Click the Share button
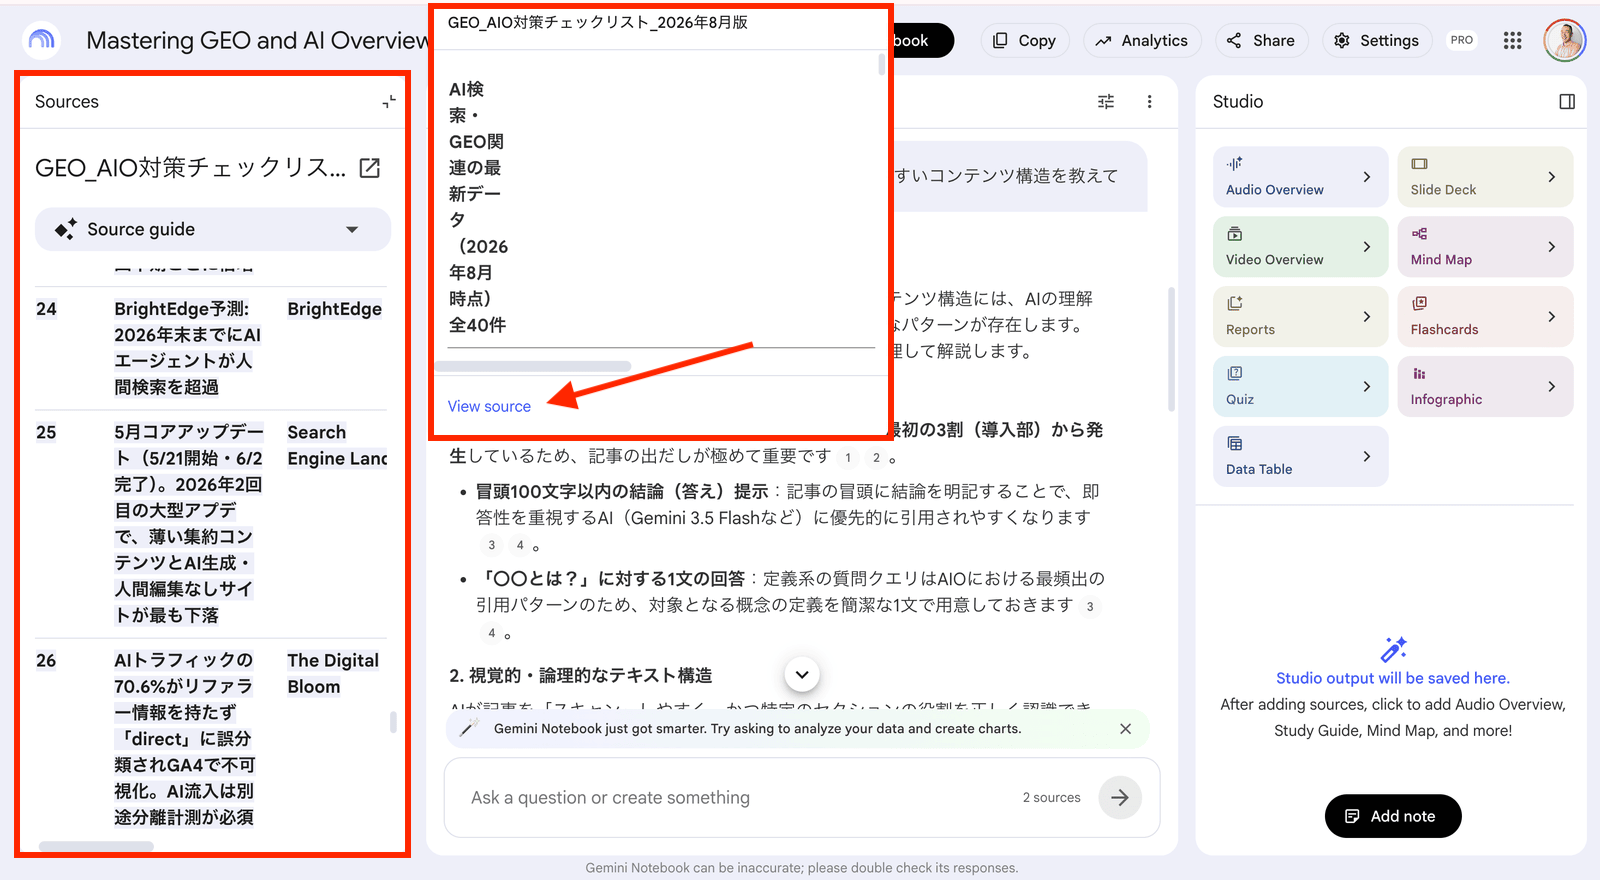 (x=1261, y=40)
